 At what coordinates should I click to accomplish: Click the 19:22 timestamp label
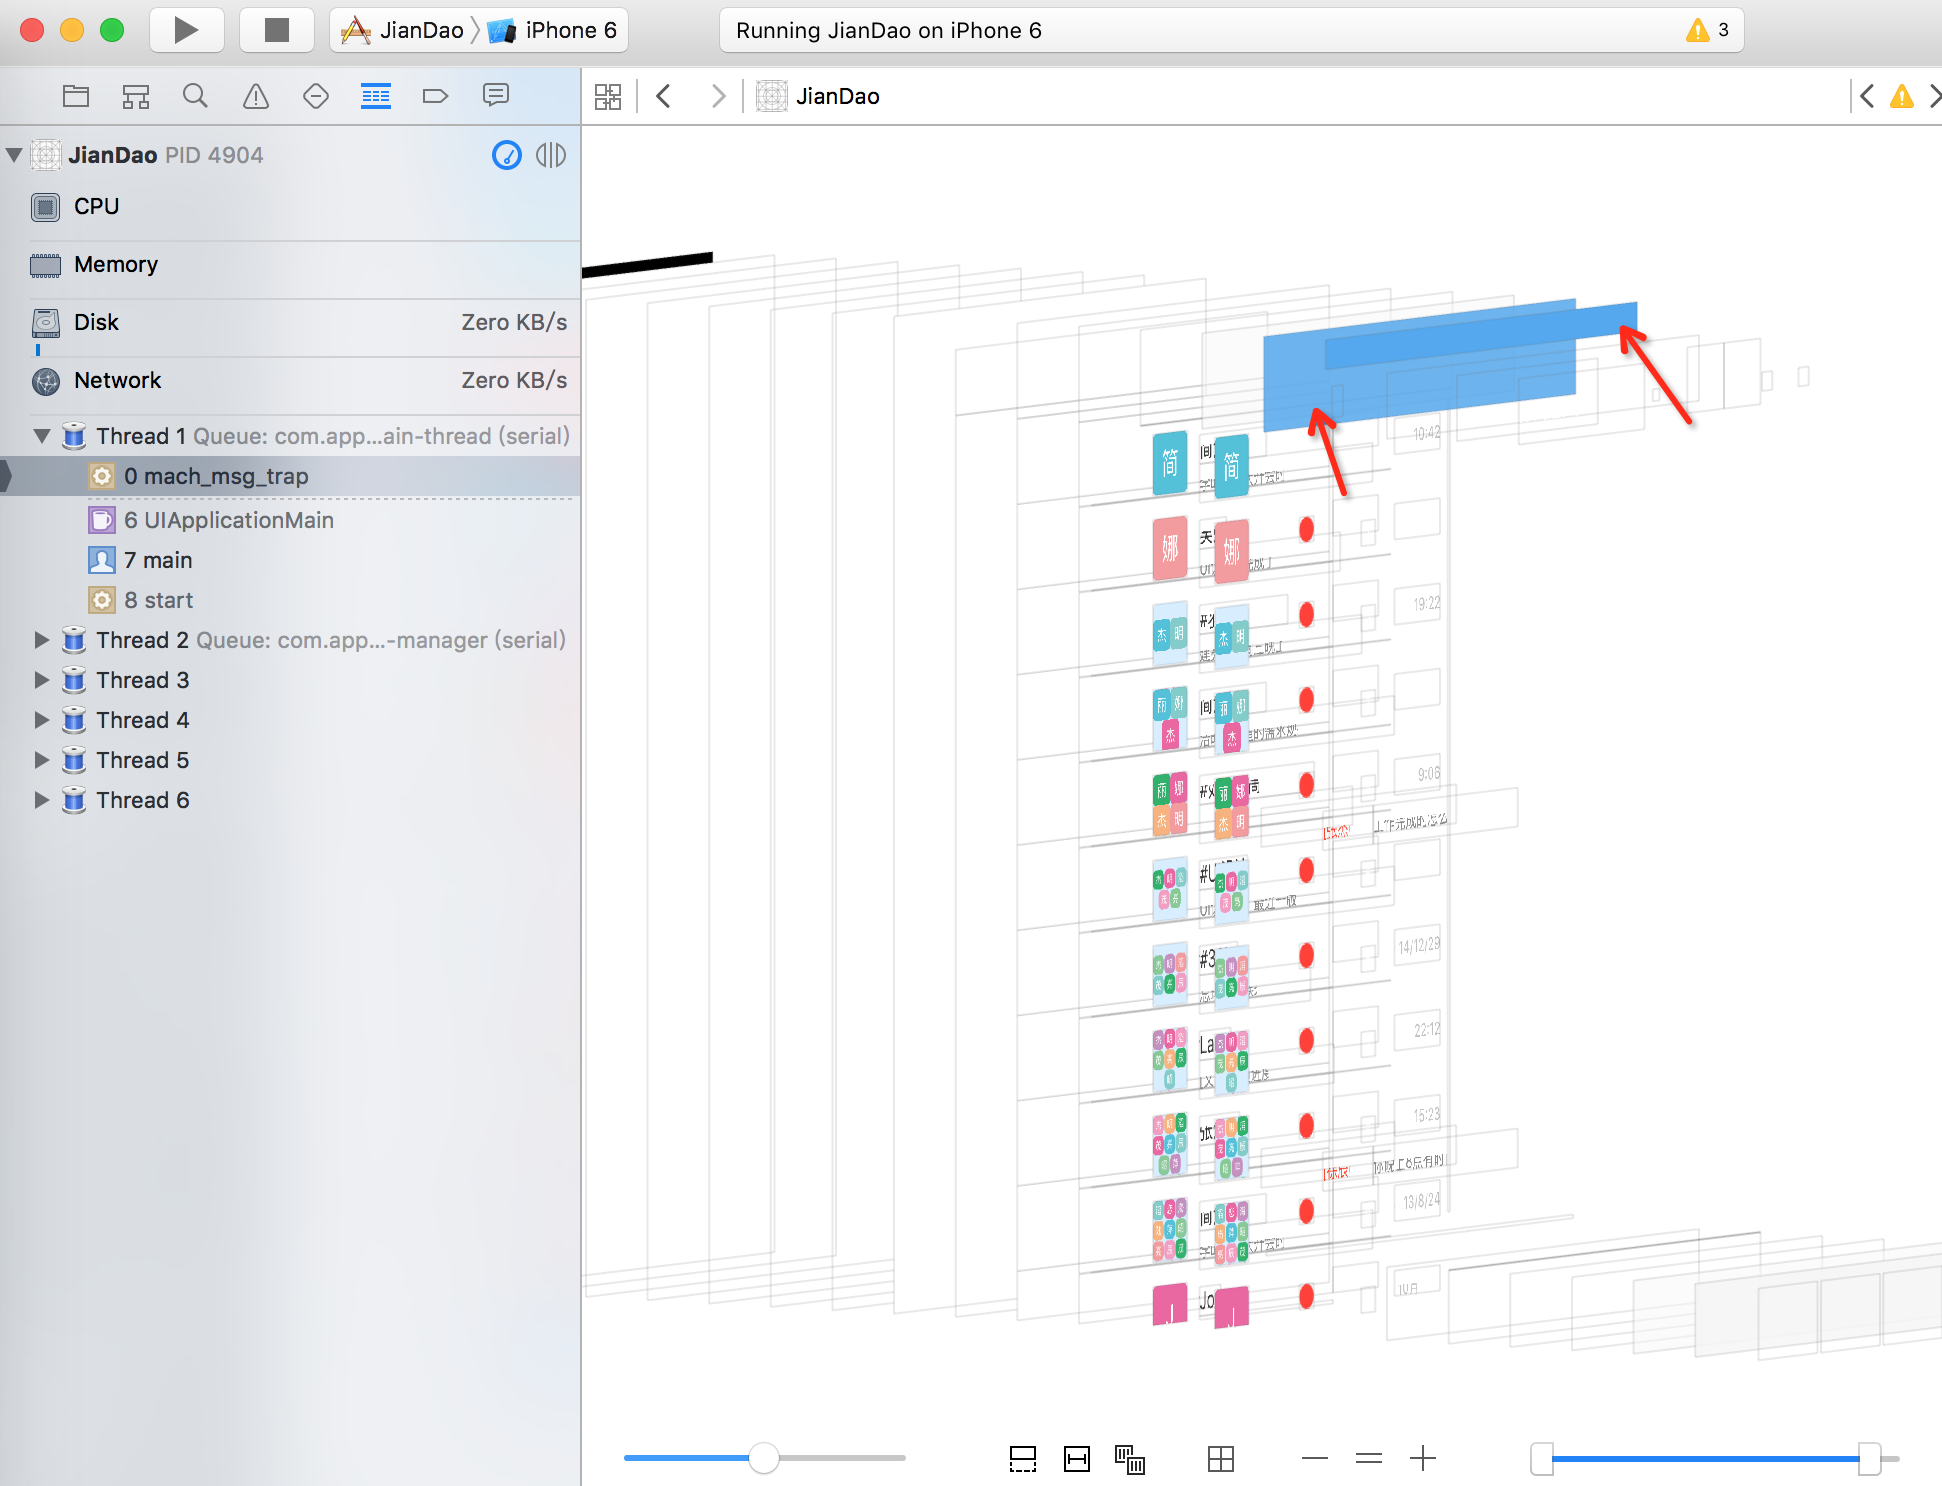(1427, 604)
